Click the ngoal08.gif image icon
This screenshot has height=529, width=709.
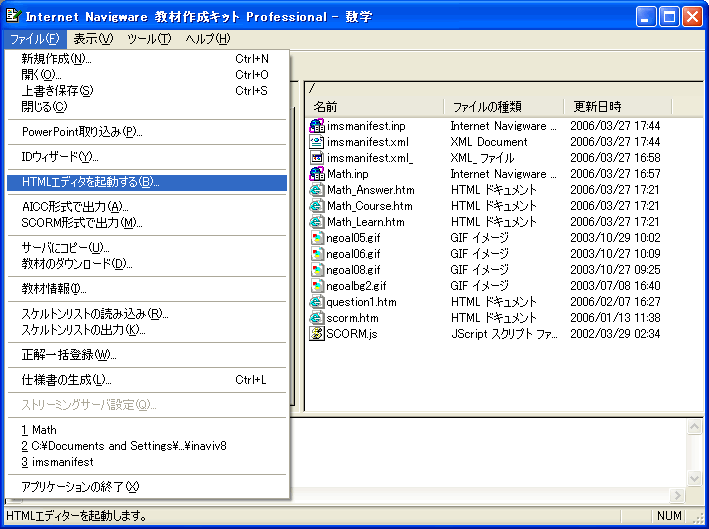point(317,270)
